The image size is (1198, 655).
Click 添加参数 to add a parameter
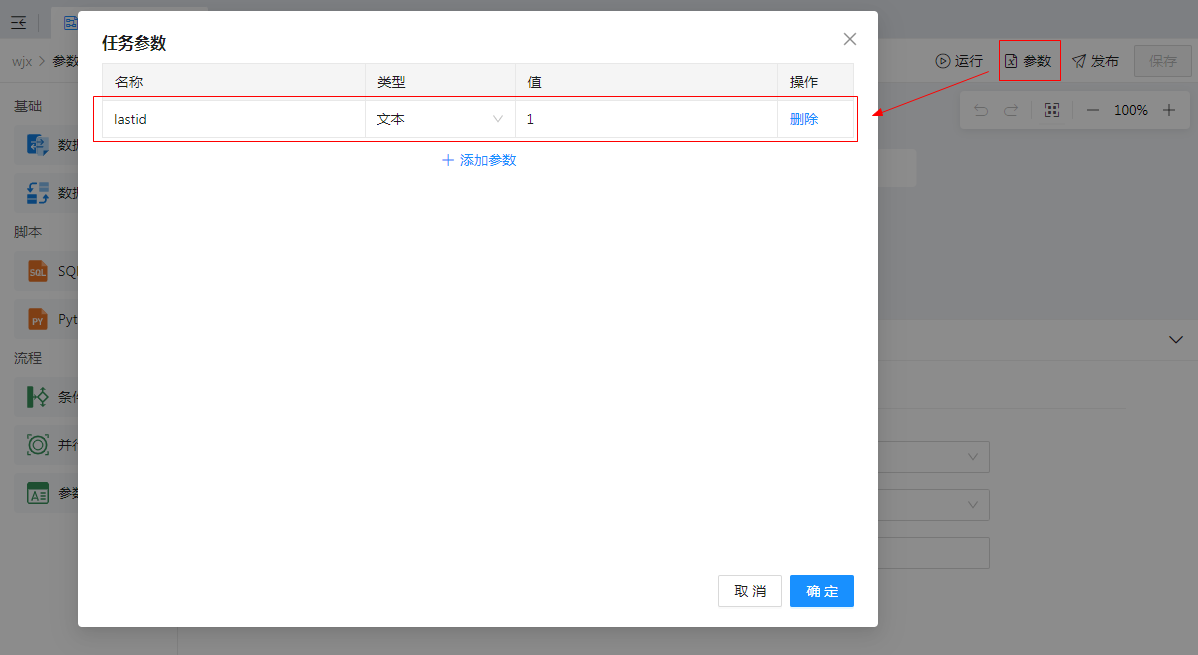coord(479,160)
